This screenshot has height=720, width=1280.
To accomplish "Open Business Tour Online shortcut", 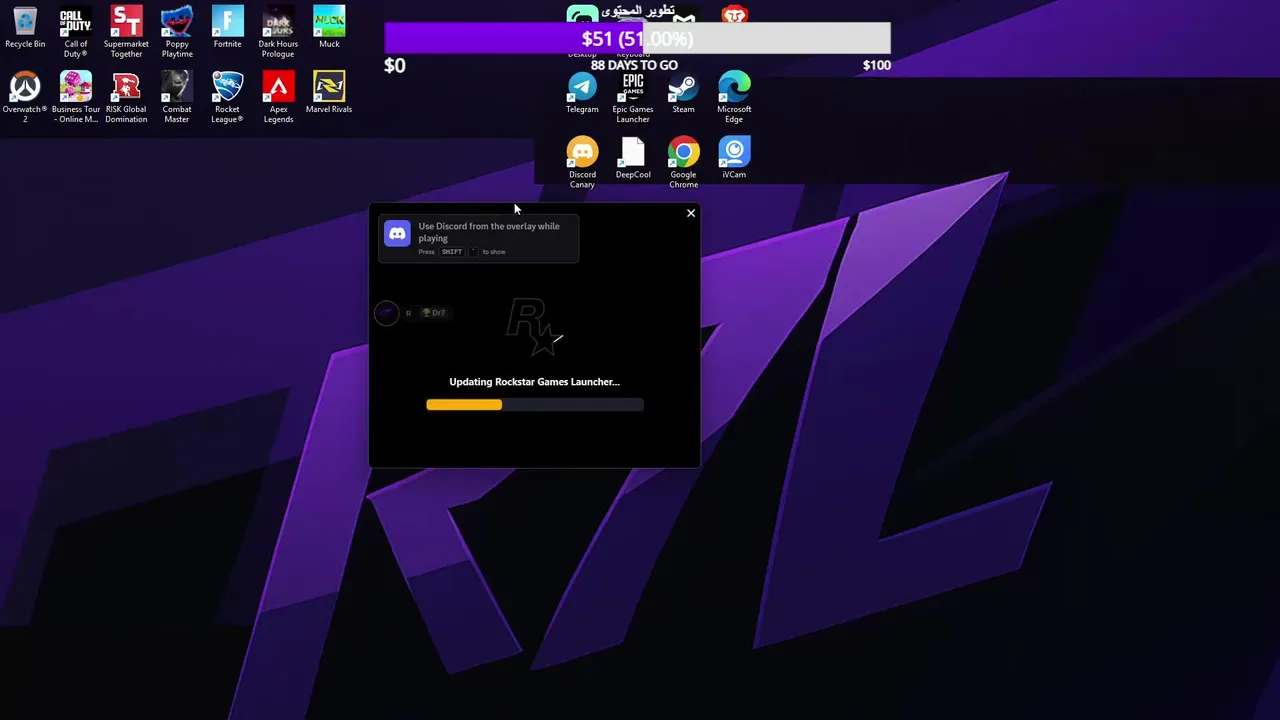I will 76,97.
